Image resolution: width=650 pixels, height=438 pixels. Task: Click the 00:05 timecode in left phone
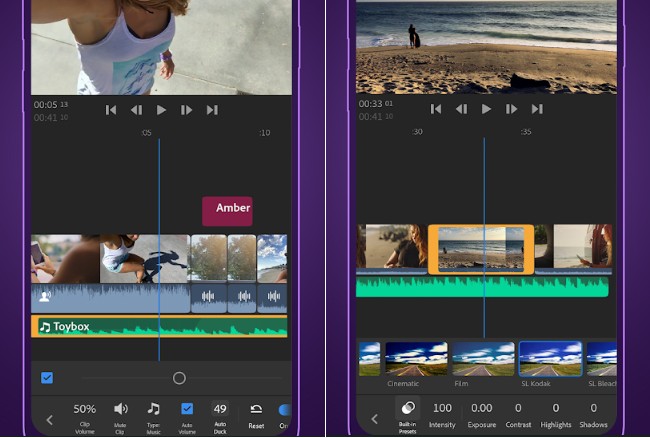pyautogui.click(x=51, y=105)
